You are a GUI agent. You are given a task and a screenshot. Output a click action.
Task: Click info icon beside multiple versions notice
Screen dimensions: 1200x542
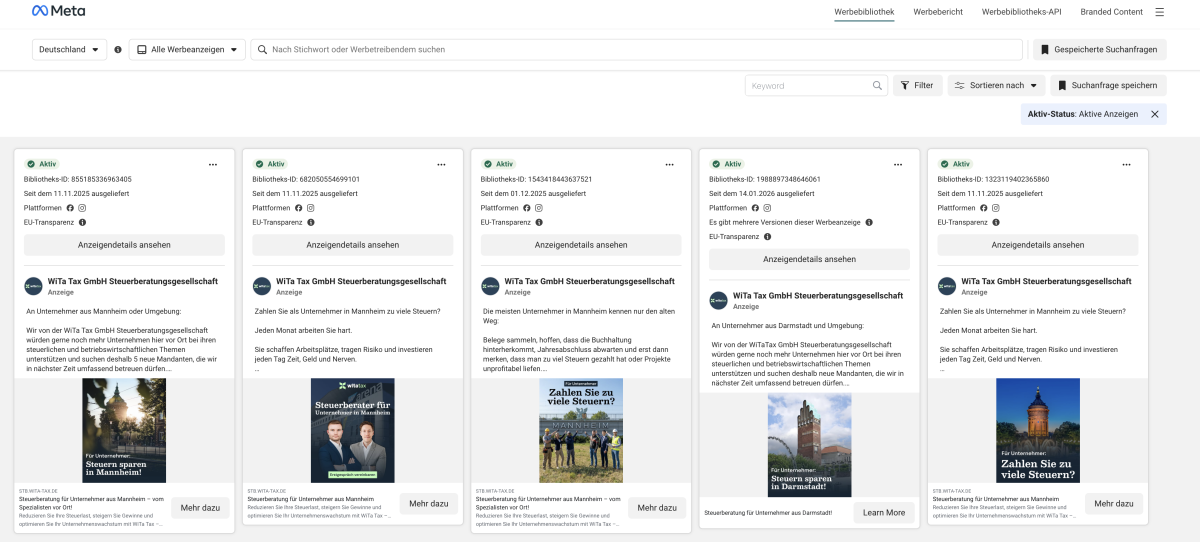coord(868,222)
